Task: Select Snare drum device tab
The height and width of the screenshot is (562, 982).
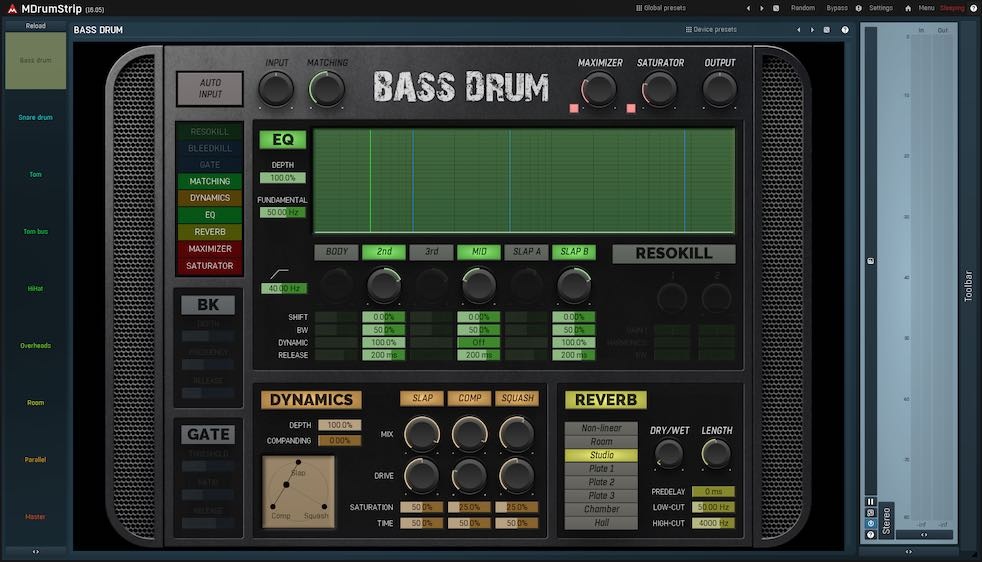Action: click(36, 117)
